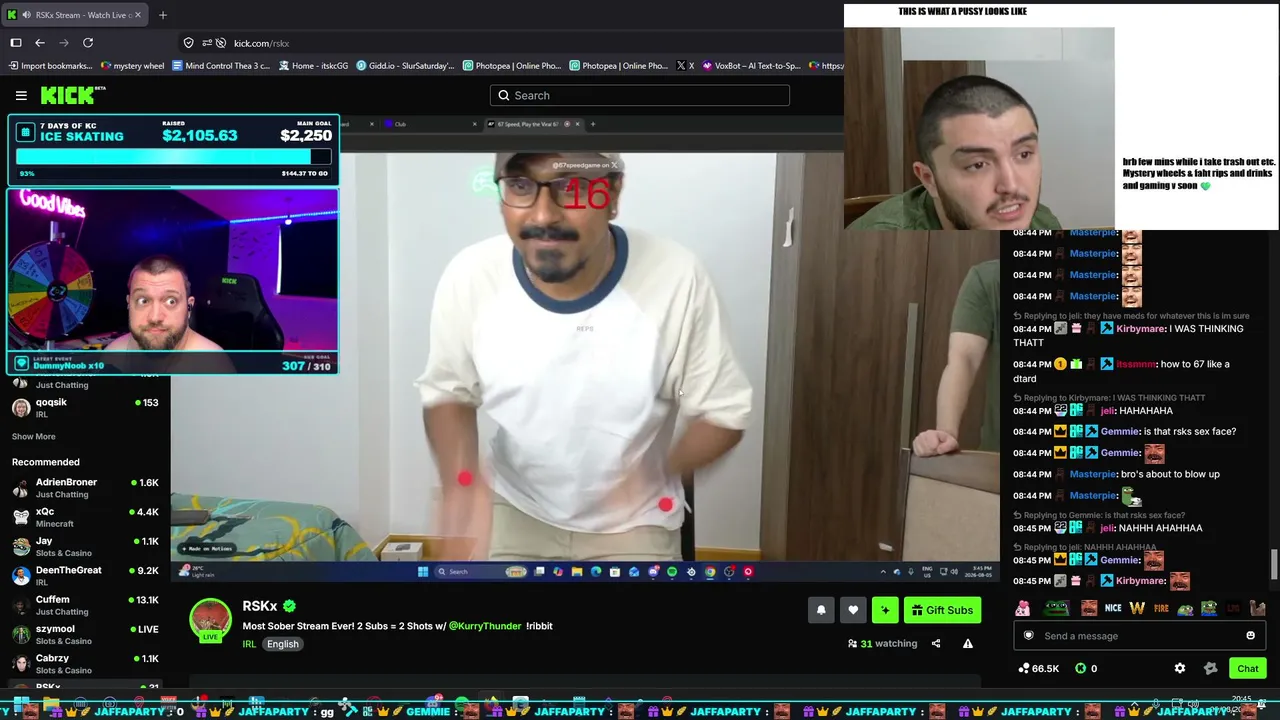This screenshot has width=1280, height=720.
Task: Select the RSKx Stream browser tab
Action: pos(75,15)
